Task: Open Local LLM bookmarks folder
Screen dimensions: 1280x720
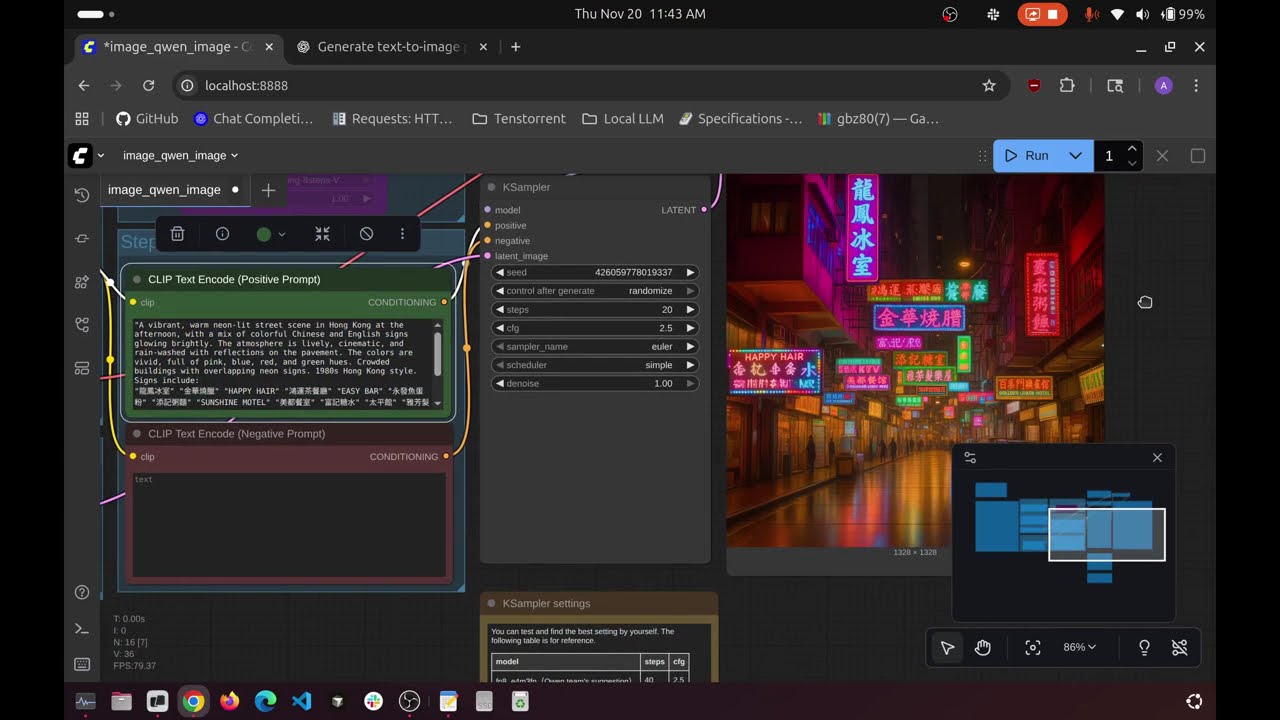Action: (x=622, y=118)
